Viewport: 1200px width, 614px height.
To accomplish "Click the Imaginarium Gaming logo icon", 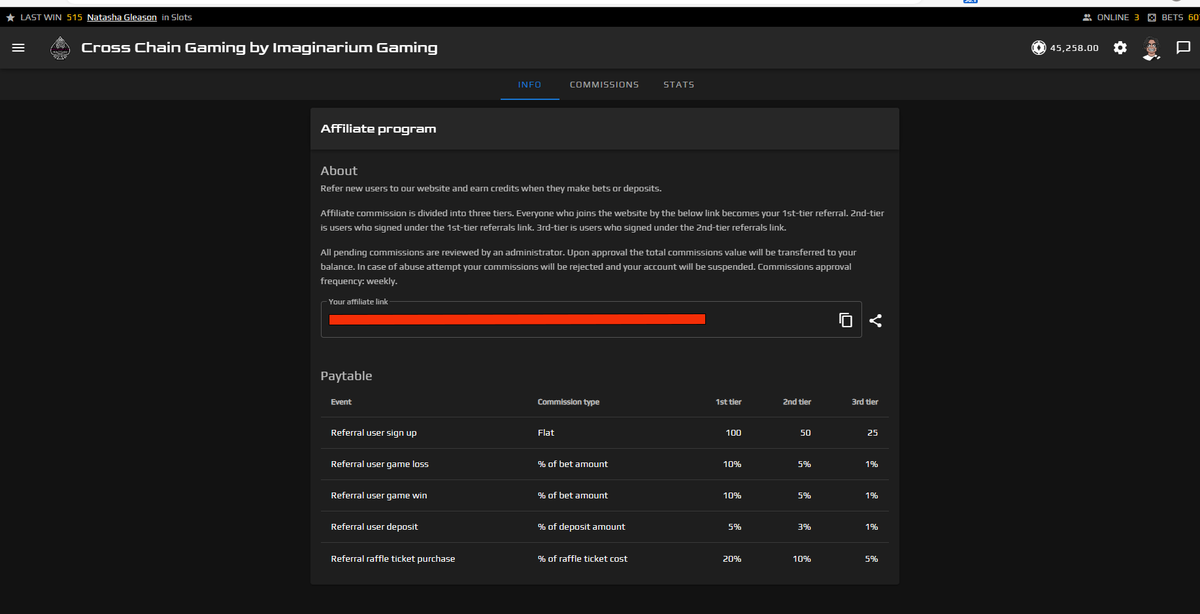I will pos(59,48).
